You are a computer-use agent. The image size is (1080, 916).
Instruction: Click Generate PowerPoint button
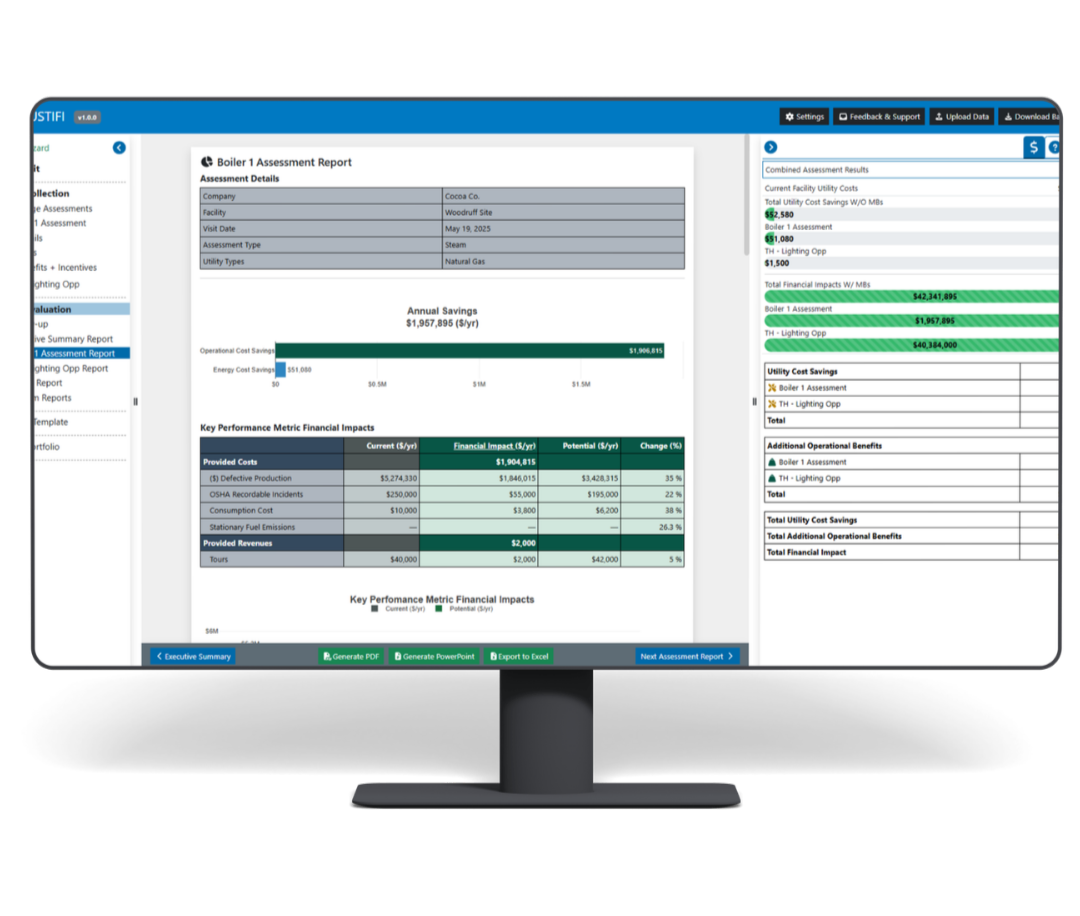[x=435, y=656]
